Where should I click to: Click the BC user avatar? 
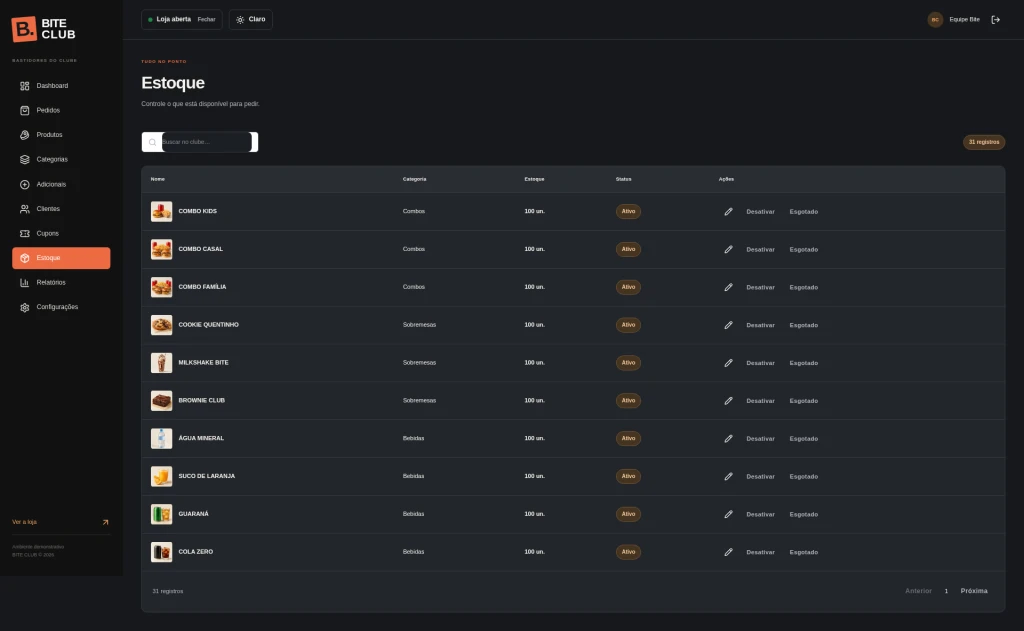pos(935,20)
